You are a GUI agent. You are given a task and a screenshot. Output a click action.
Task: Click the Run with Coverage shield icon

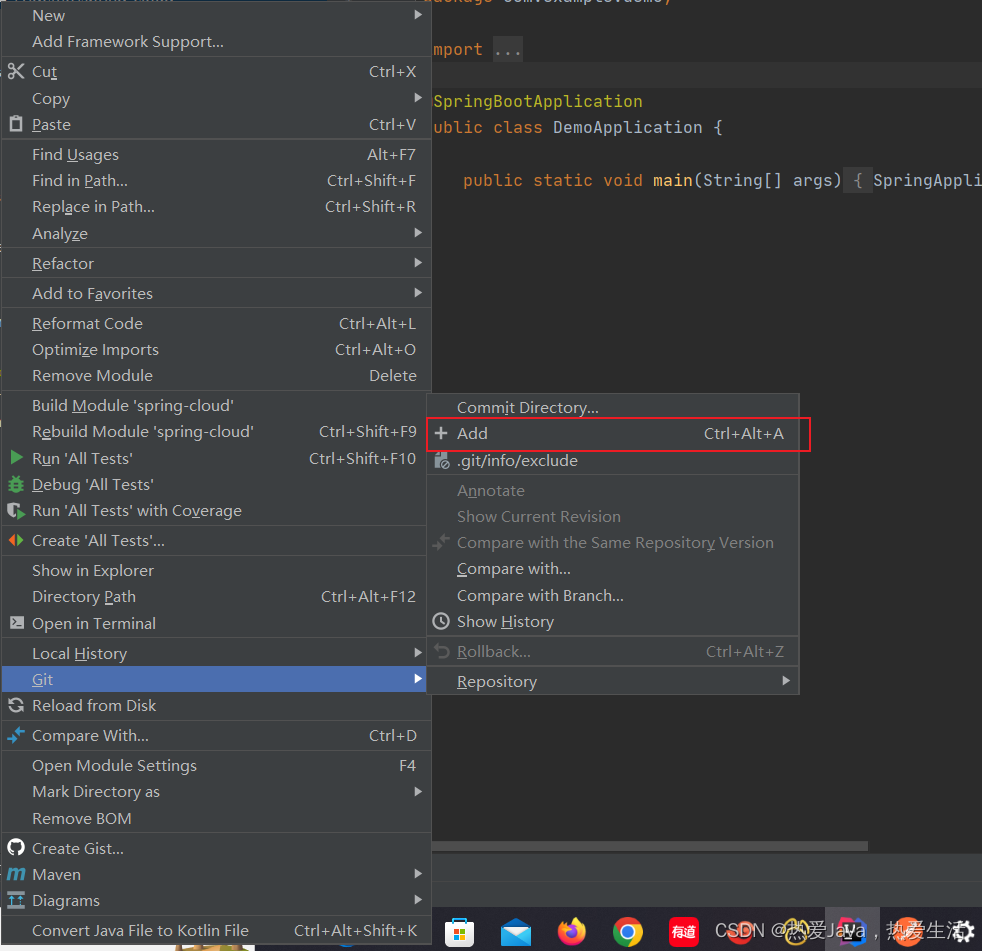[16, 510]
